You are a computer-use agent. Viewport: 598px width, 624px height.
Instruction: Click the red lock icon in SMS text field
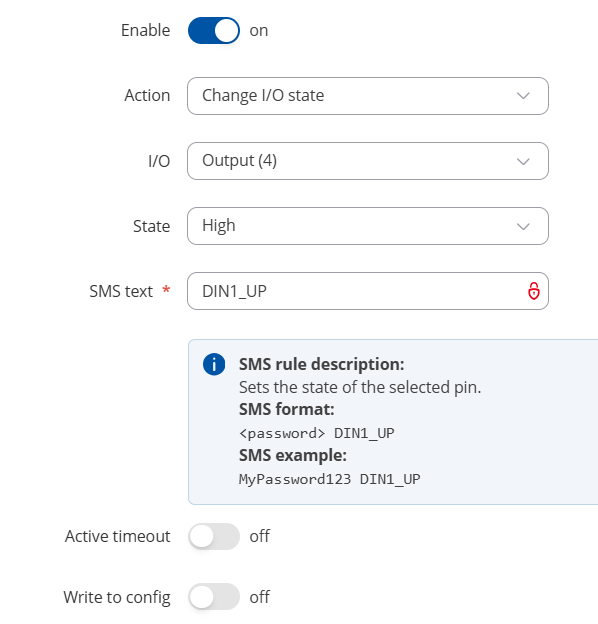click(534, 291)
